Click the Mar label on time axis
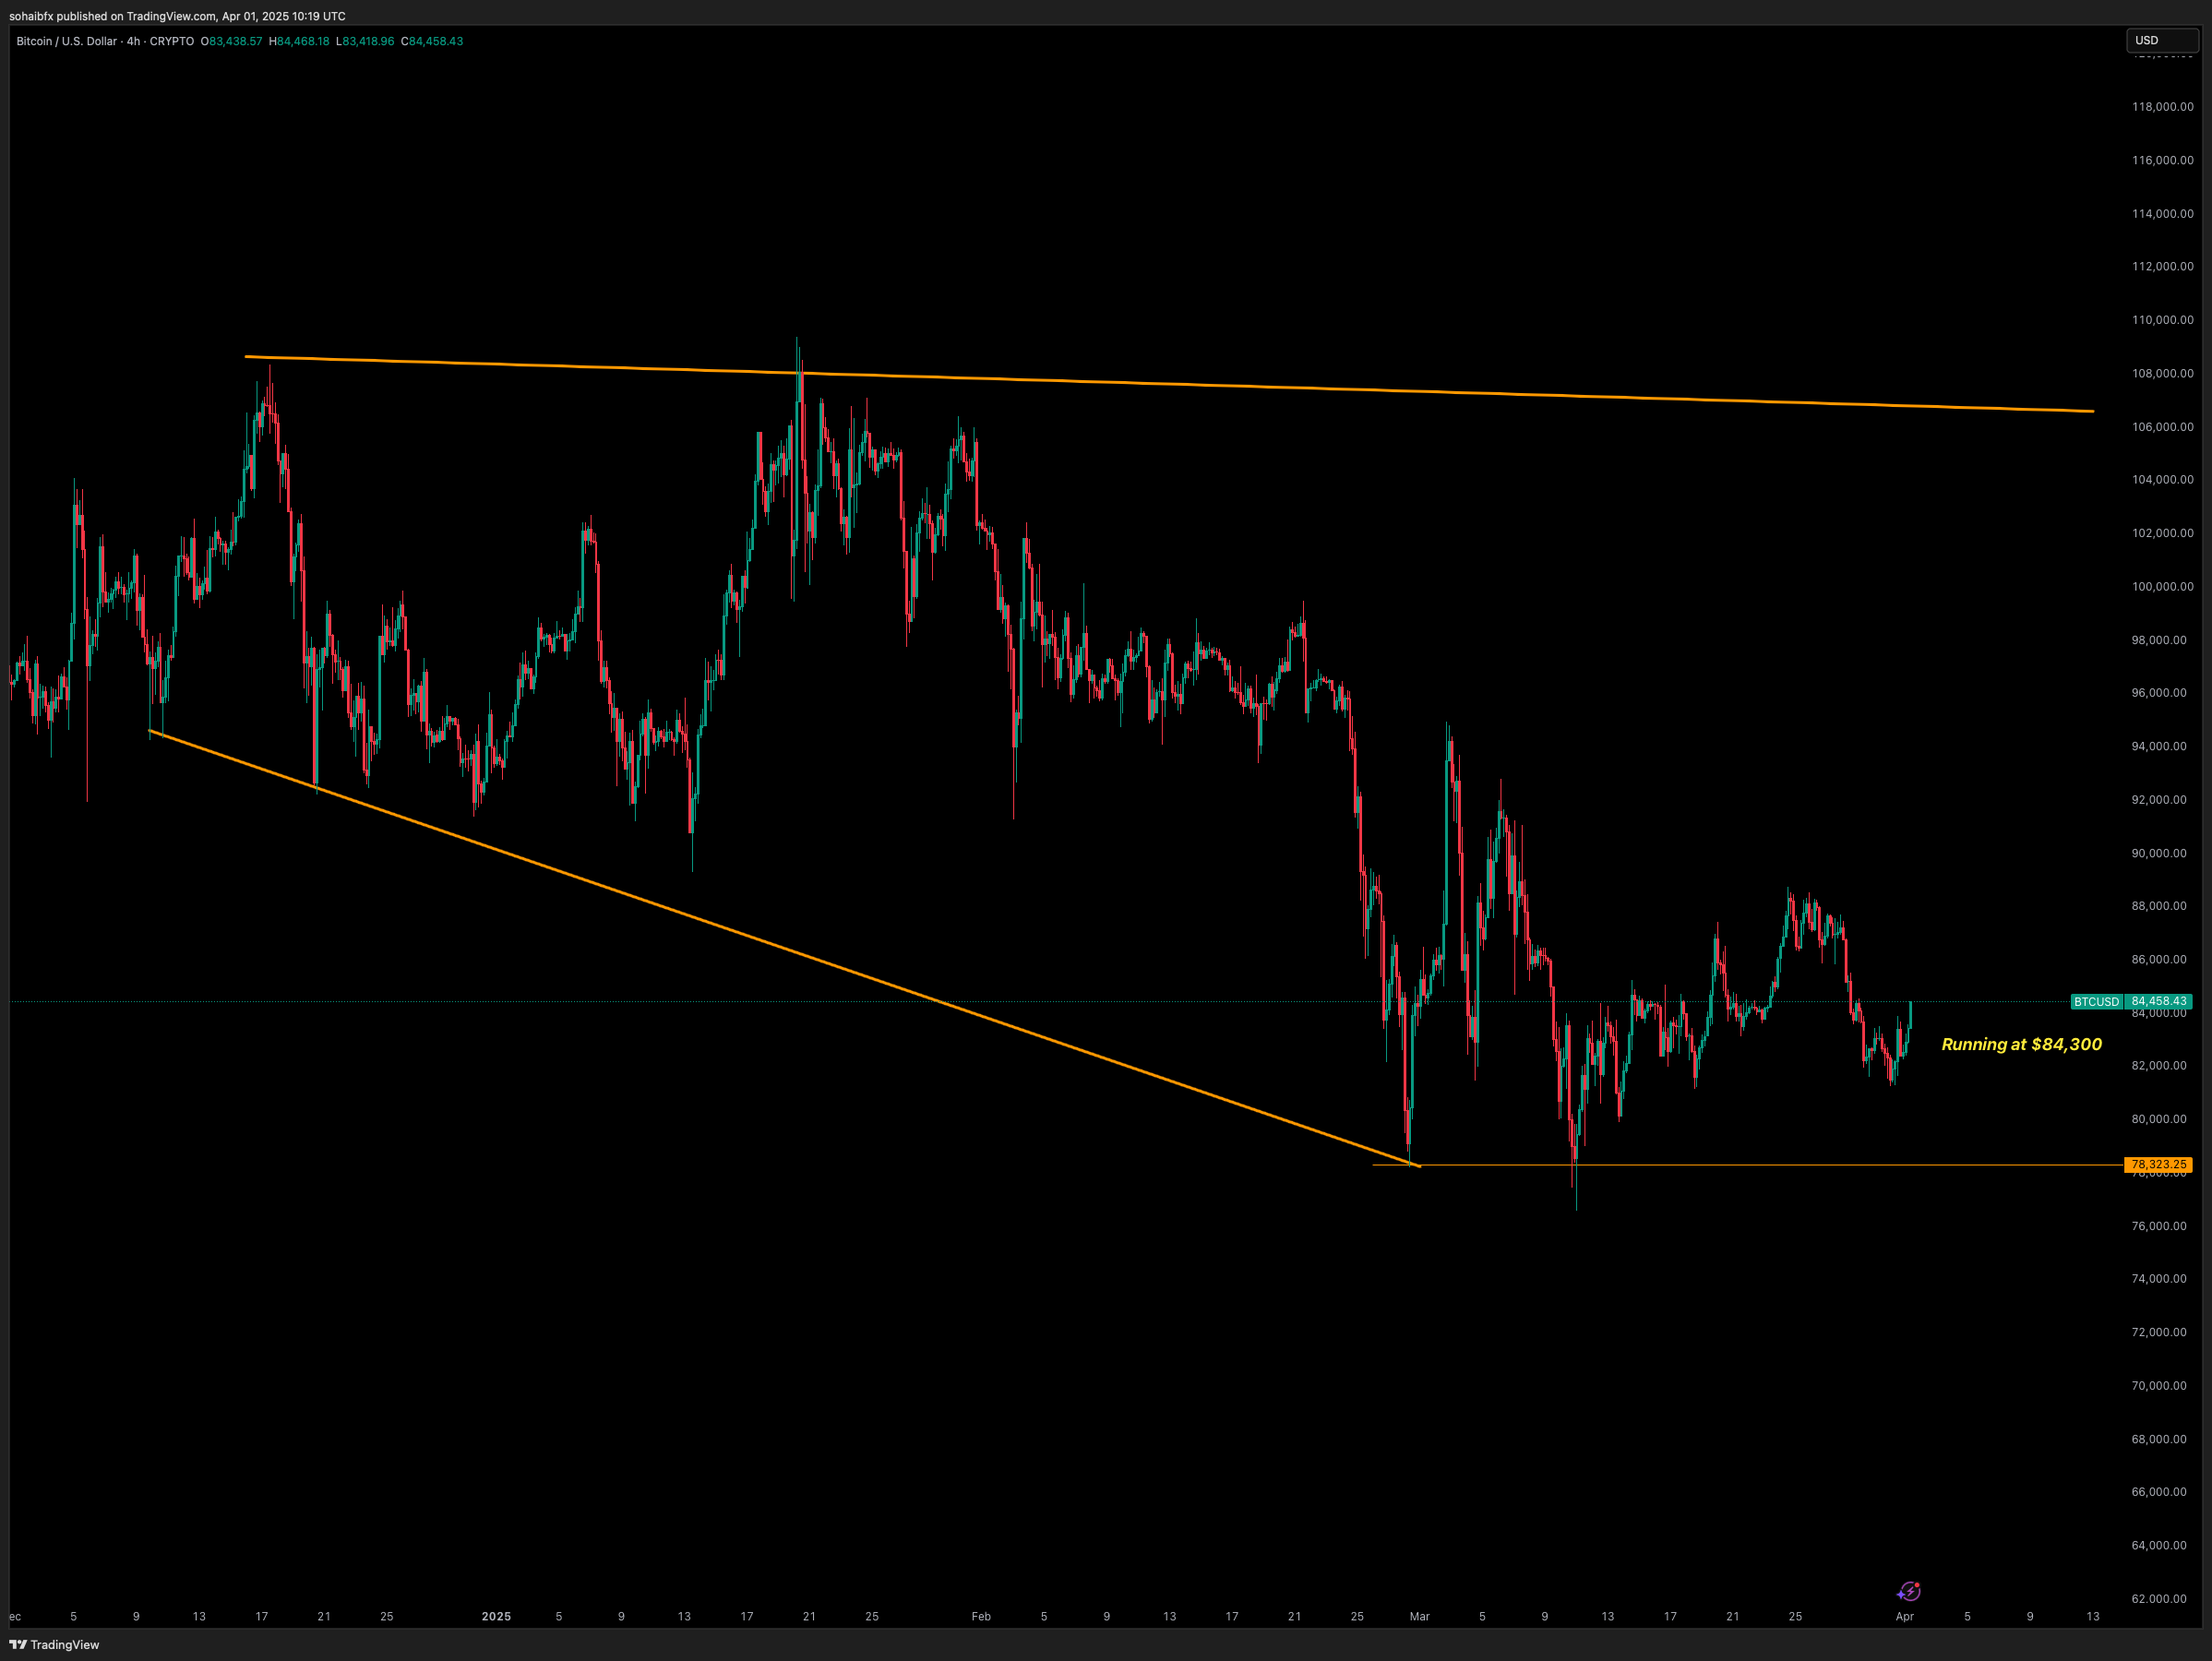 (1420, 1616)
